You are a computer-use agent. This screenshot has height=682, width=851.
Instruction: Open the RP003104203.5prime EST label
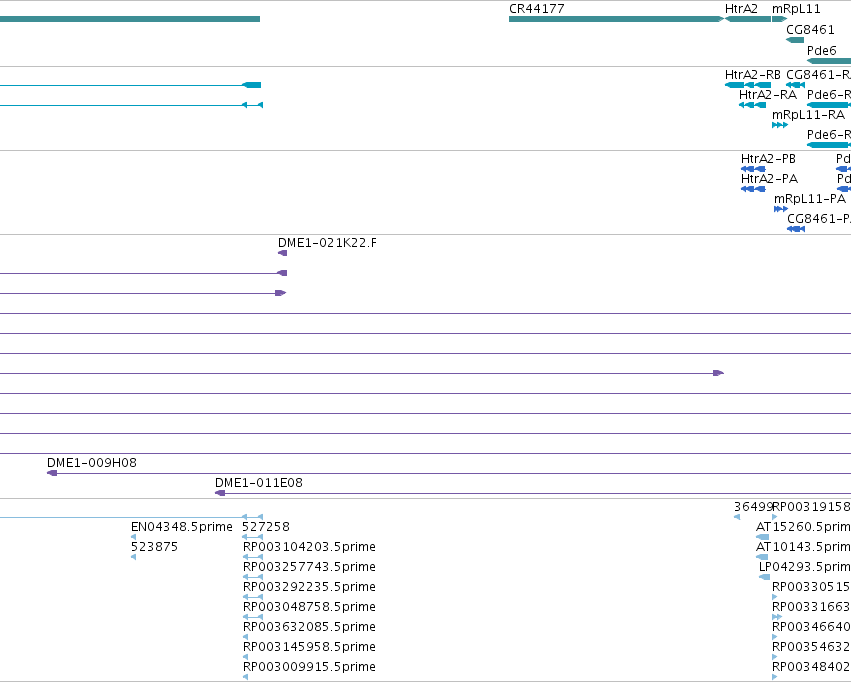pos(309,547)
